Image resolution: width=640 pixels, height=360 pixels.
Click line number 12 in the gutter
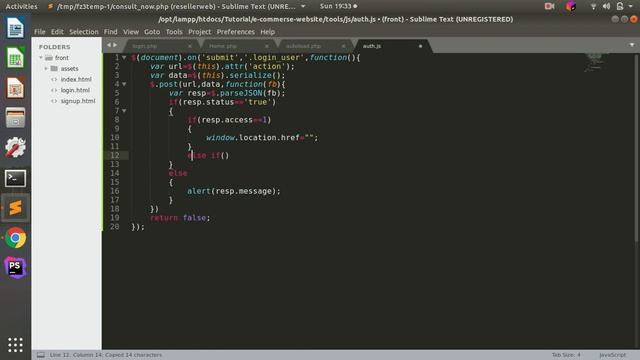click(115, 155)
